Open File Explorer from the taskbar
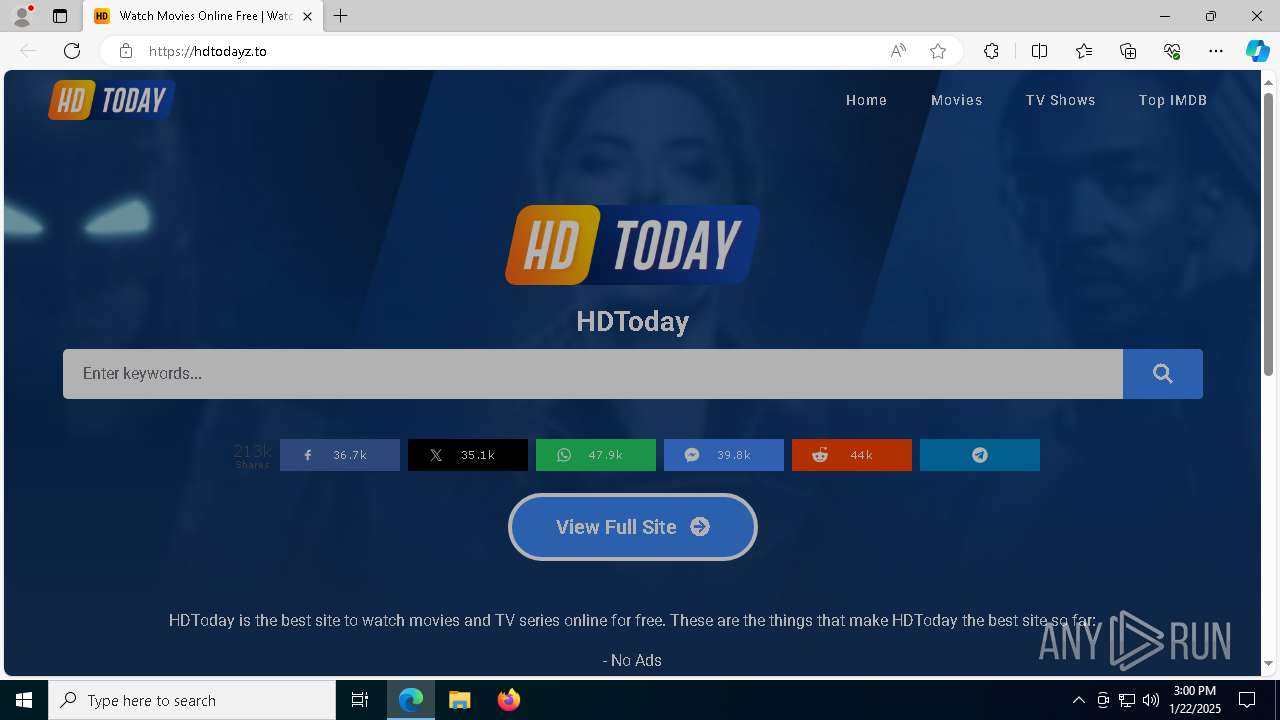 459,700
